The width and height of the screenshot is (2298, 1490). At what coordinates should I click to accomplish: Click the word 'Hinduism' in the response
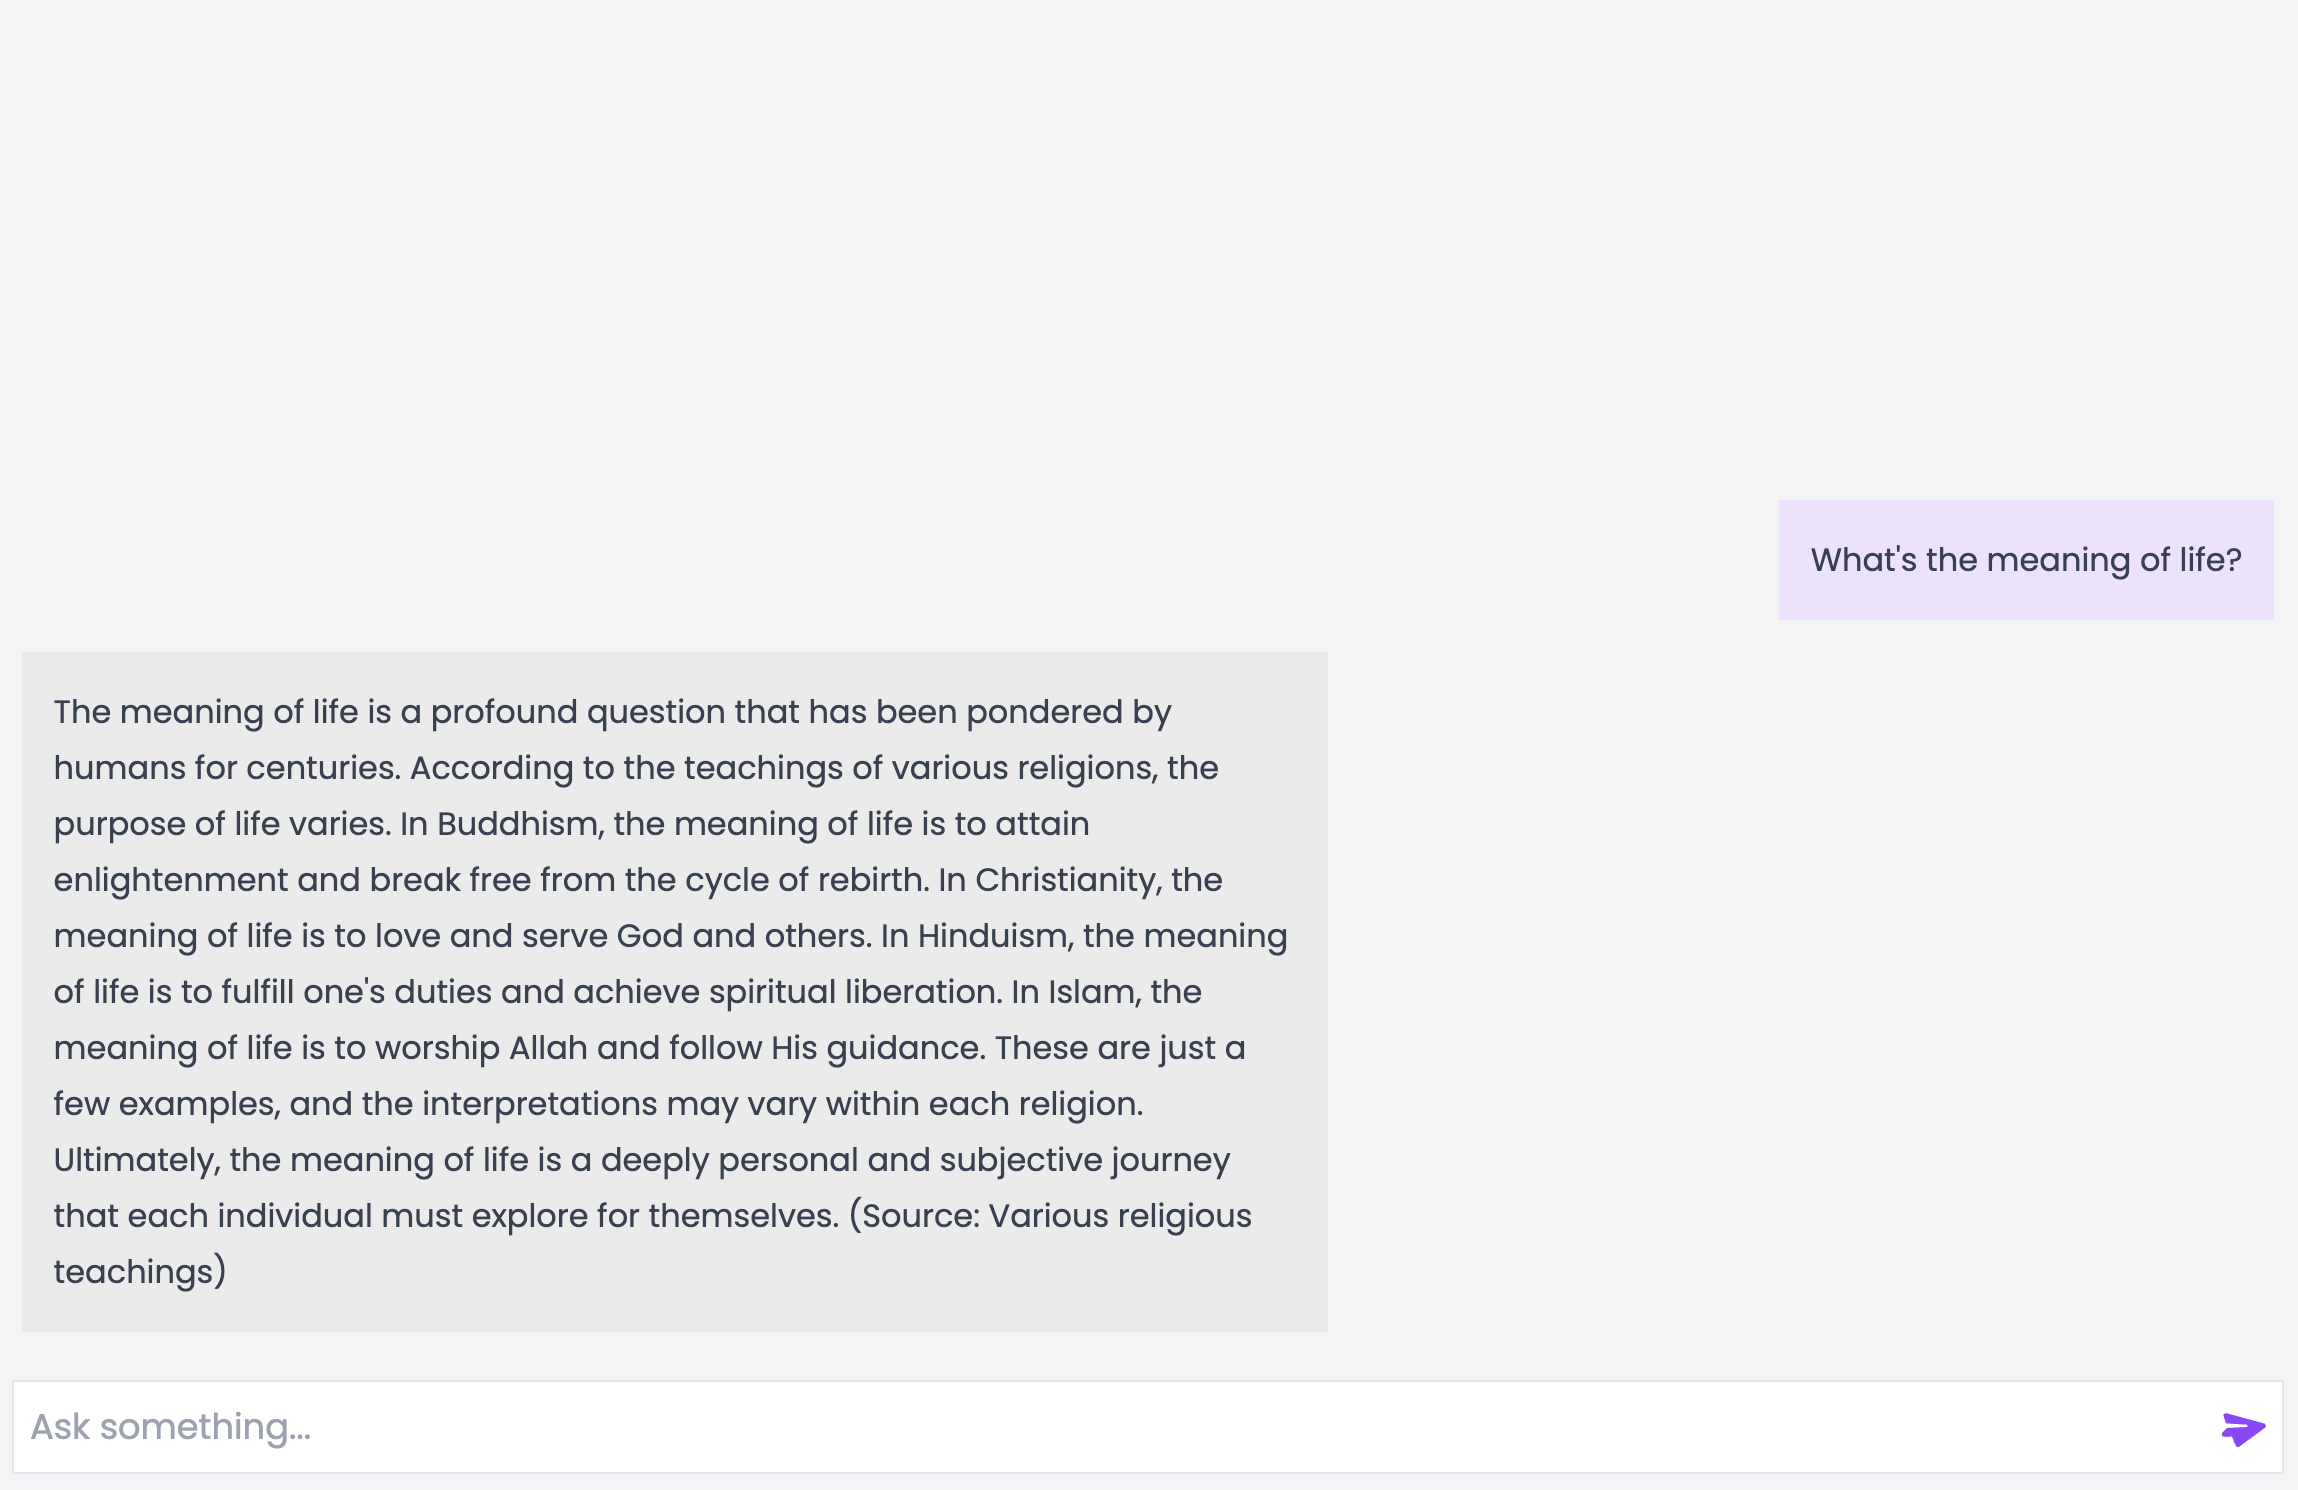click(994, 936)
